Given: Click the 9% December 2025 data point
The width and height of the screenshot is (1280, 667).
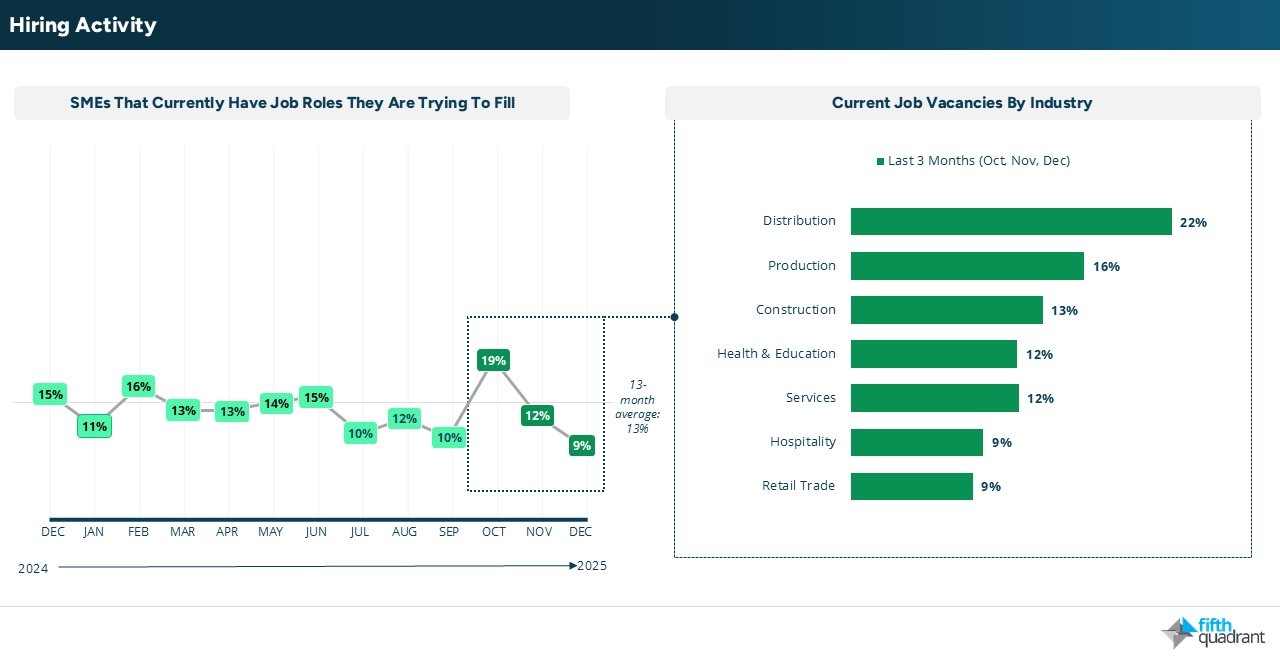Looking at the screenshot, I should [x=581, y=445].
